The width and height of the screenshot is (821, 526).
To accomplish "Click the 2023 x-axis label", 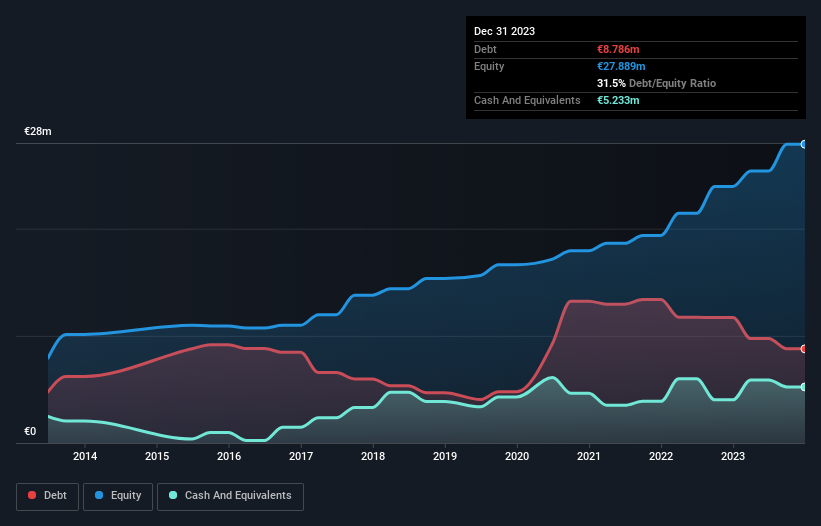I will coord(733,456).
